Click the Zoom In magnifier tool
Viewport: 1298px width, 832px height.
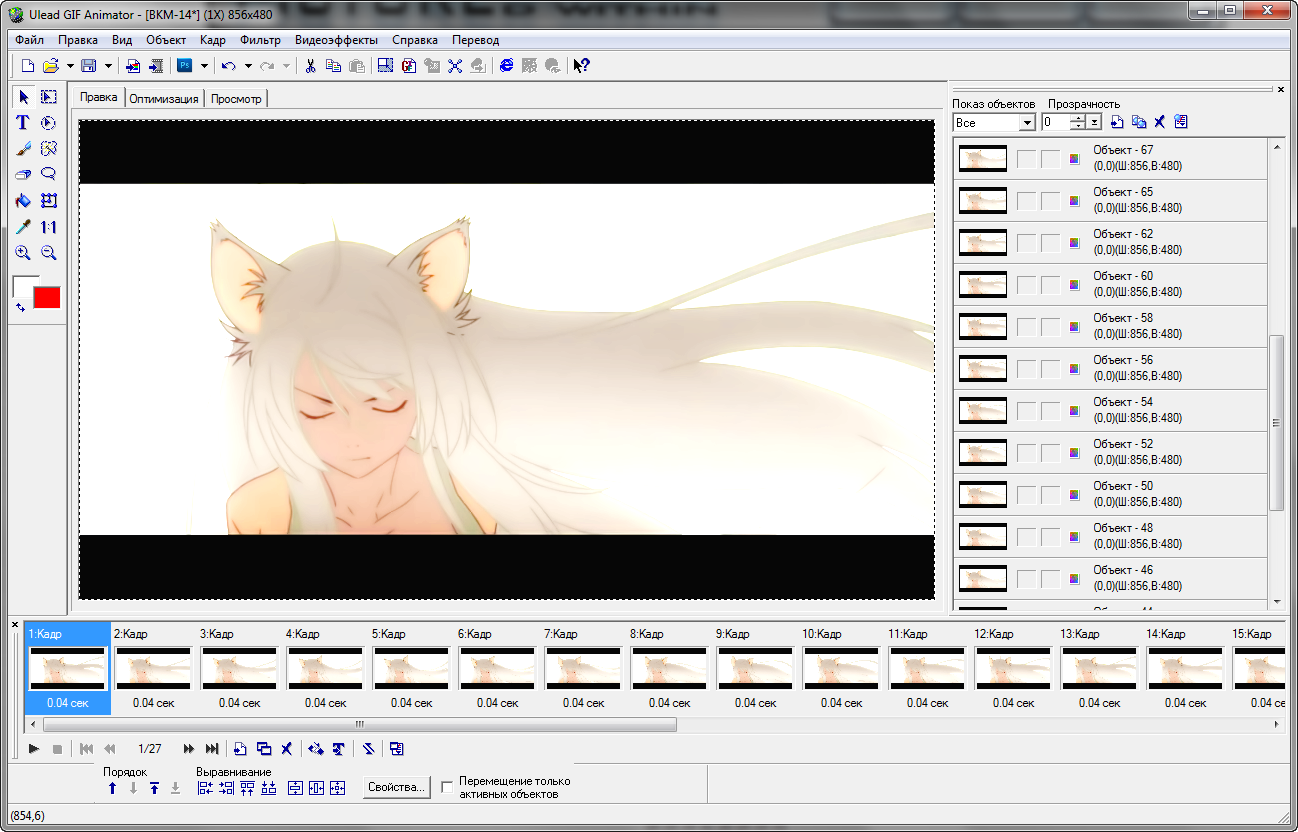[24, 253]
